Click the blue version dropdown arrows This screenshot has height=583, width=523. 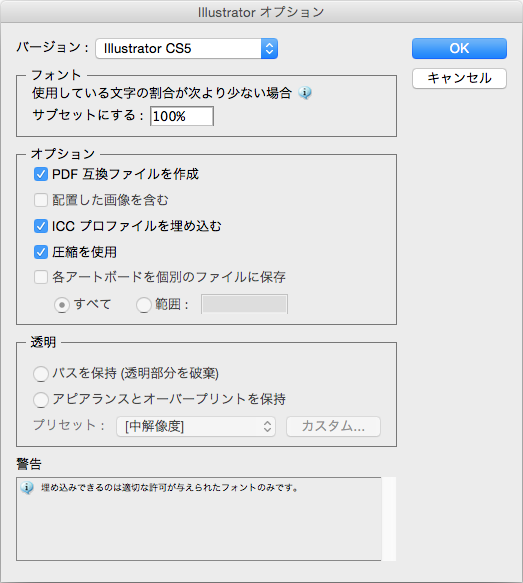[269, 48]
